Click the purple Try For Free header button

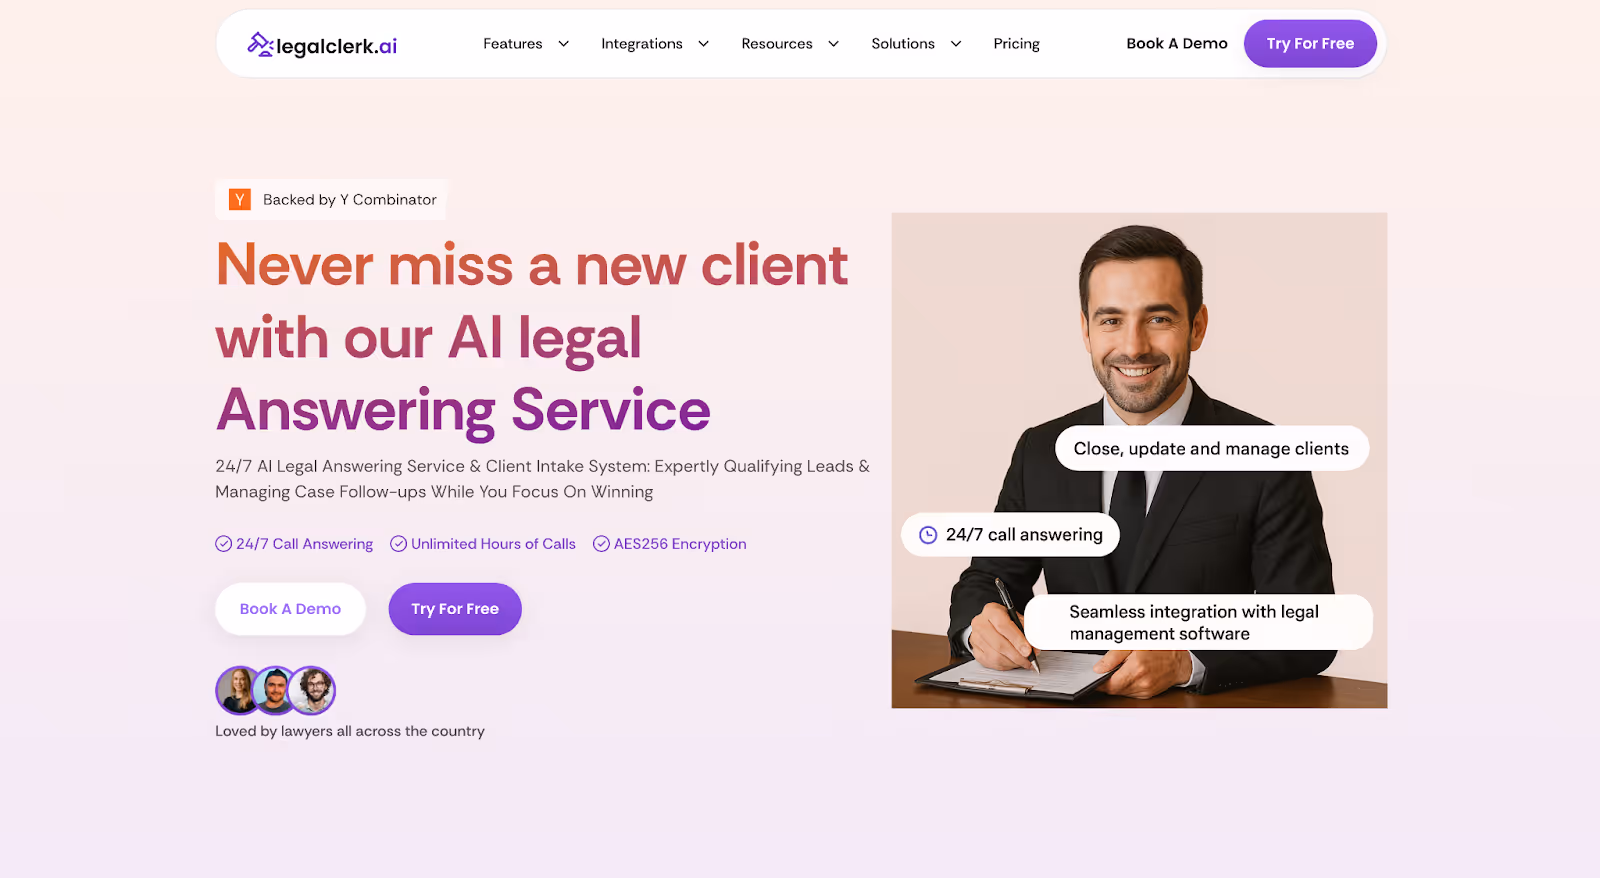click(1310, 44)
